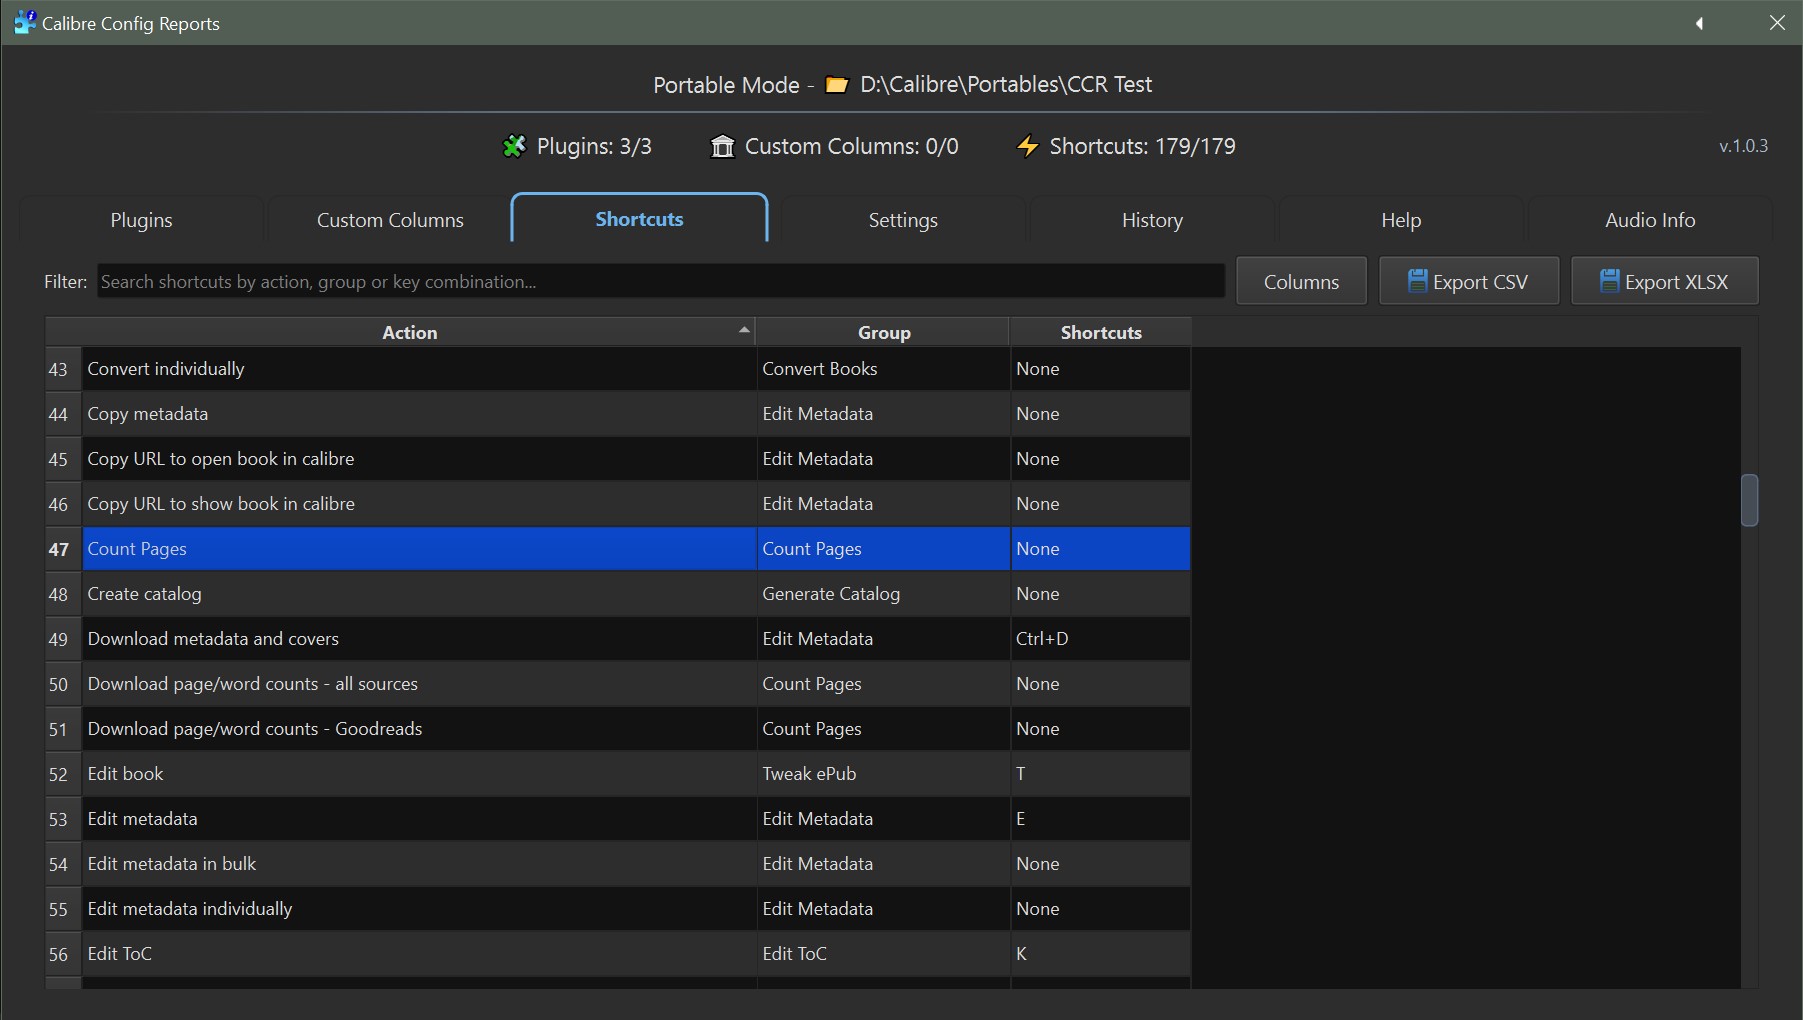Click the floppy disk icon on Export CSV
1803x1020 pixels.
1417,281
